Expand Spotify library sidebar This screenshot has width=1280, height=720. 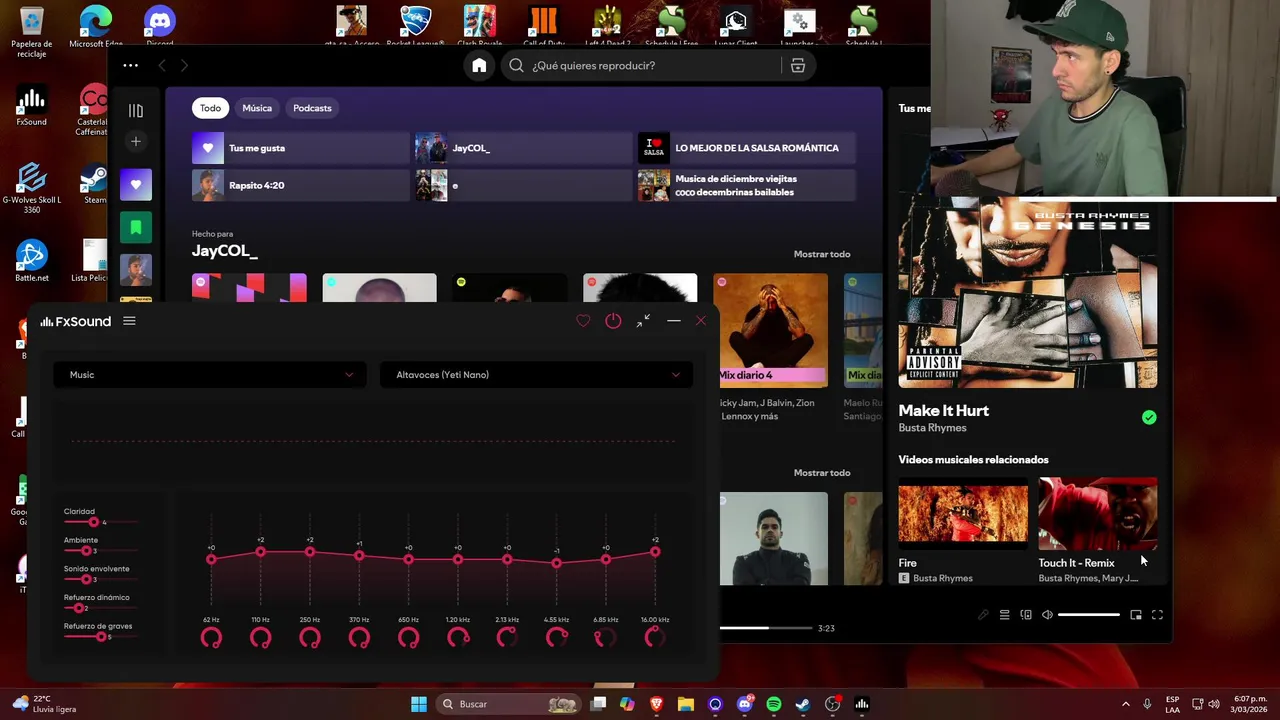coord(136,111)
